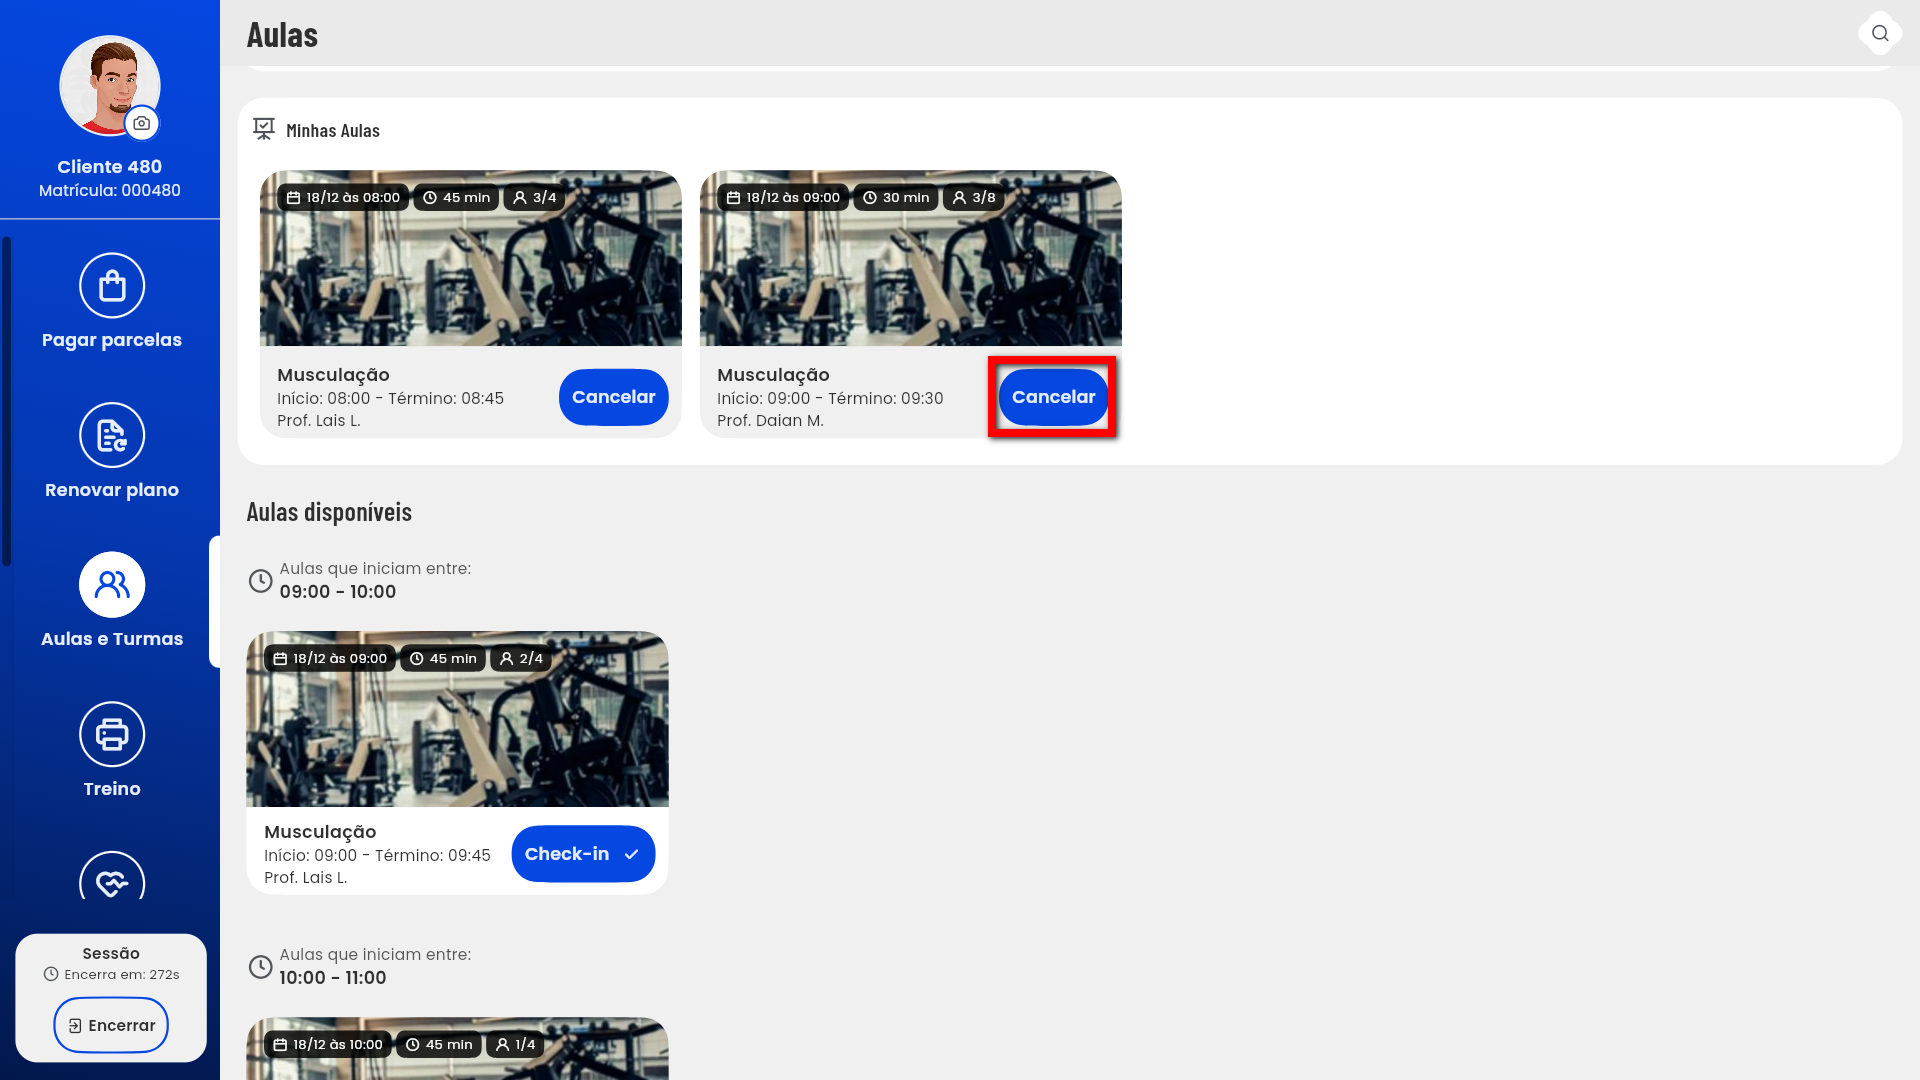Cancel the 09:00 Musculação class with Daian
1920x1080 pixels.
click(1053, 397)
